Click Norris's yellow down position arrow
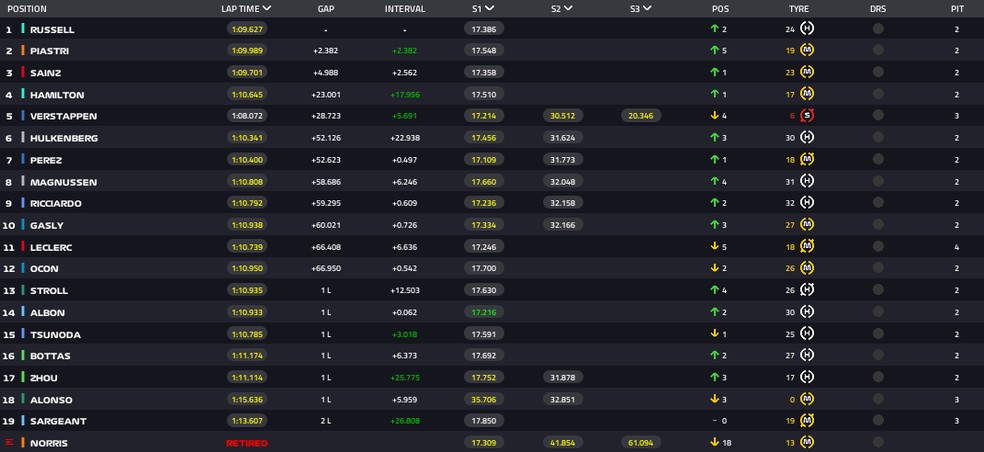This screenshot has width=984, height=452. (714, 443)
